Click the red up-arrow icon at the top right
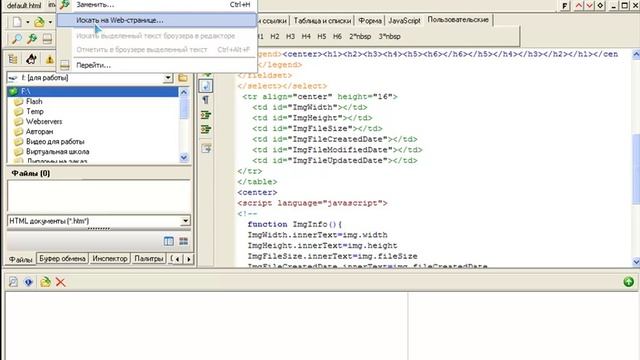This screenshot has width=640, height=360. (579, 6)
